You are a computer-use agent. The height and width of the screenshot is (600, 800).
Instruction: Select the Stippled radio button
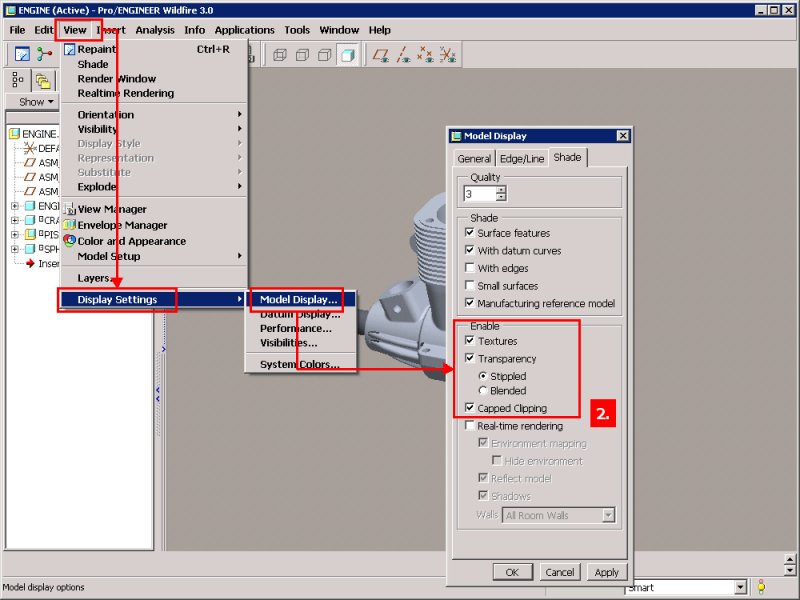coord(483,376)
